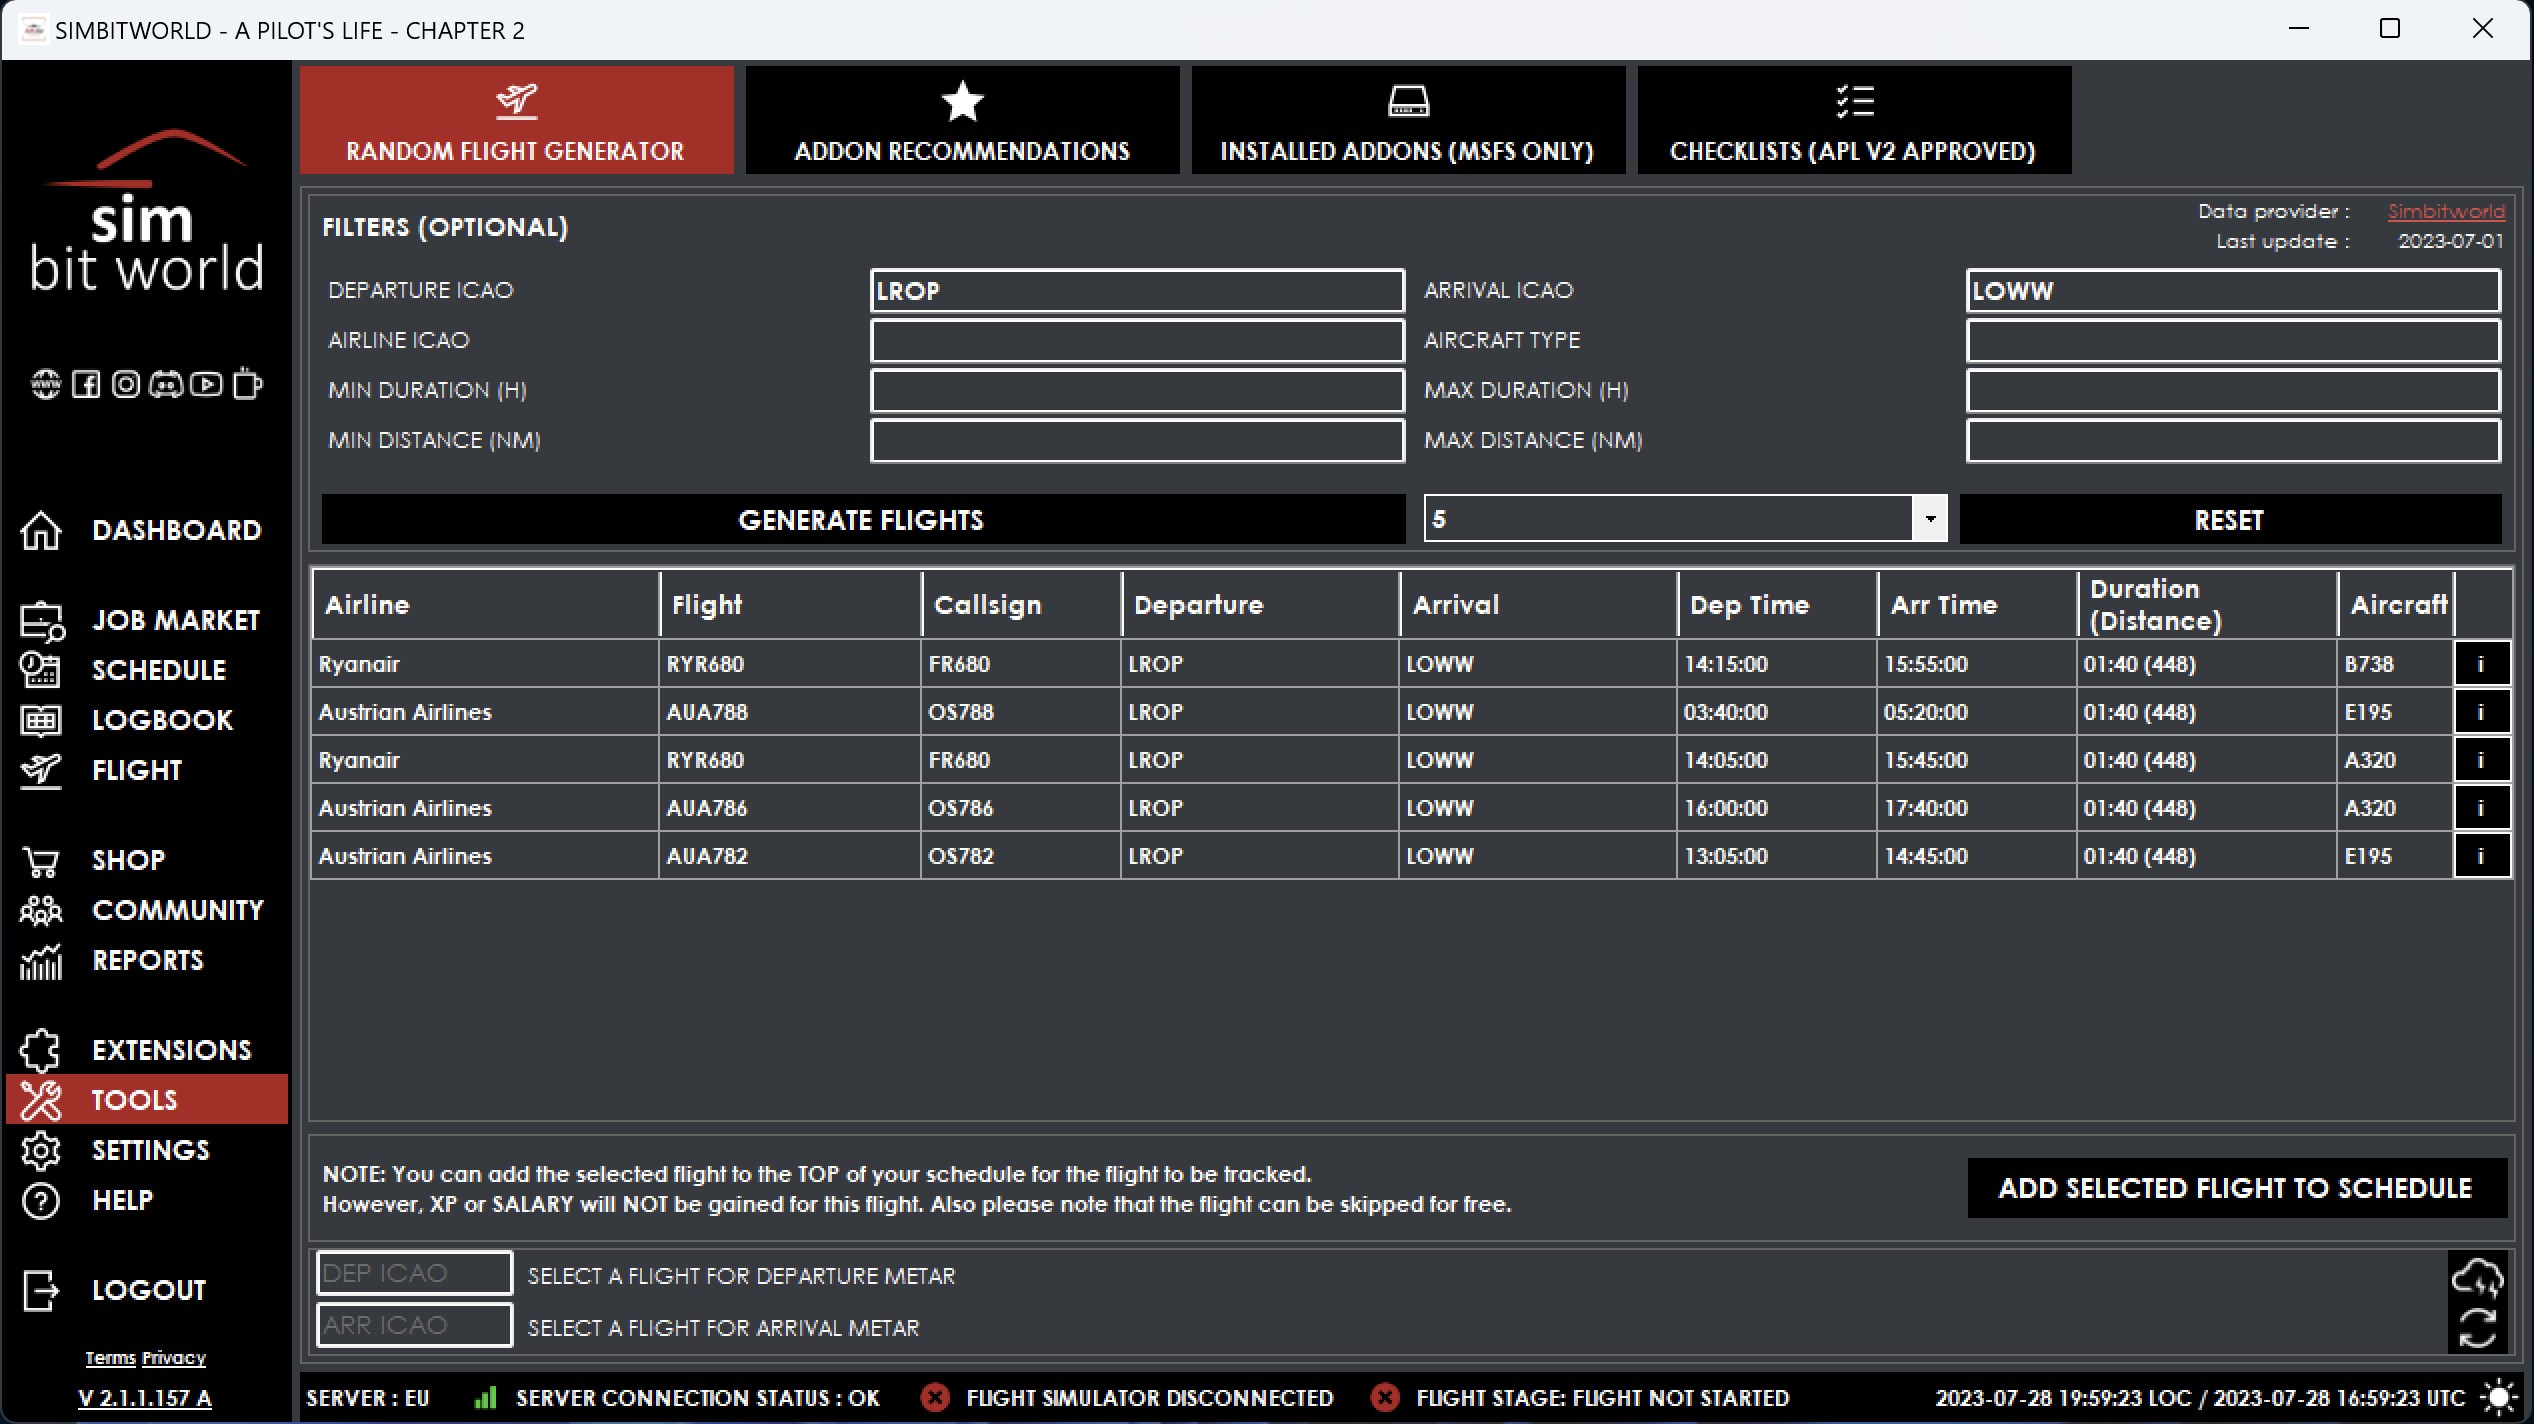Viewport: 2534px width, 1424px height.
Task: Go to Job Market in sidebar
Action: tap(175, 620)
